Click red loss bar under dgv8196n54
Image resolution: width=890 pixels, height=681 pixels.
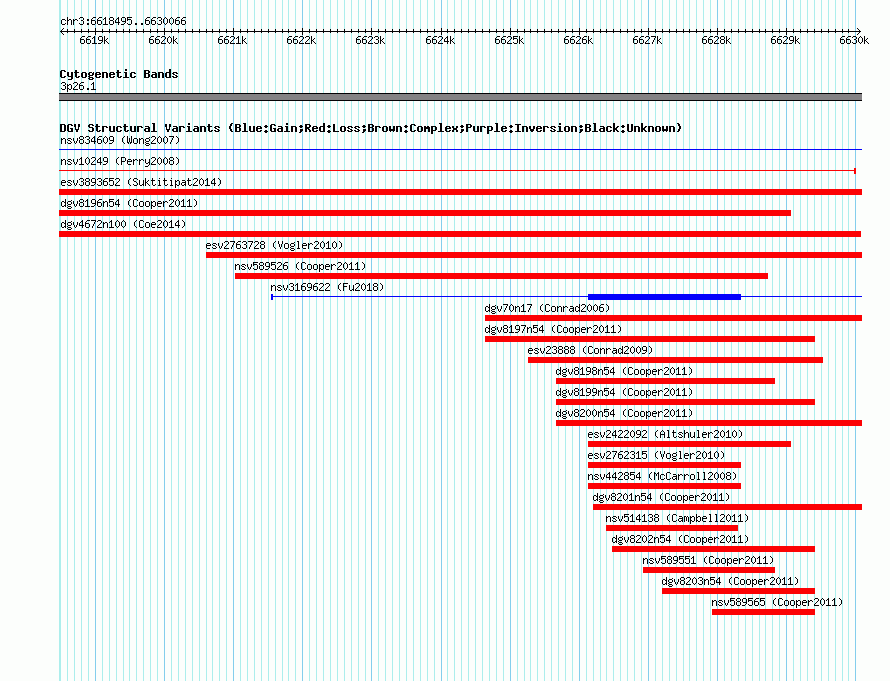pos(425,213)
